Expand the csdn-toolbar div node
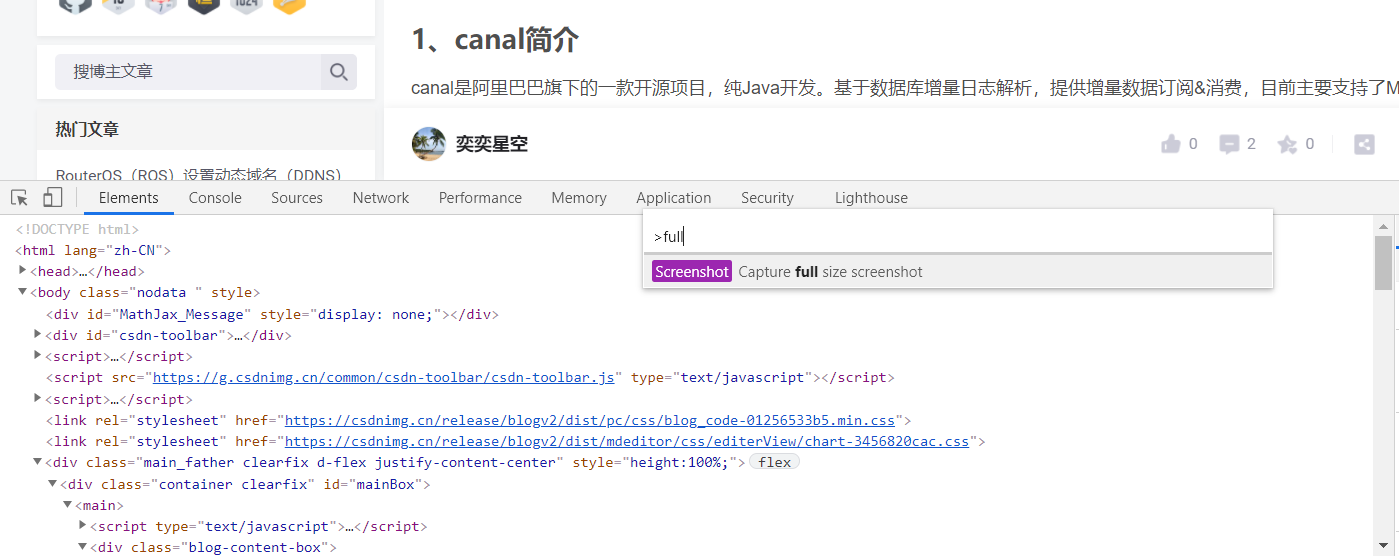1399x556 pixels. click(39, 335)
